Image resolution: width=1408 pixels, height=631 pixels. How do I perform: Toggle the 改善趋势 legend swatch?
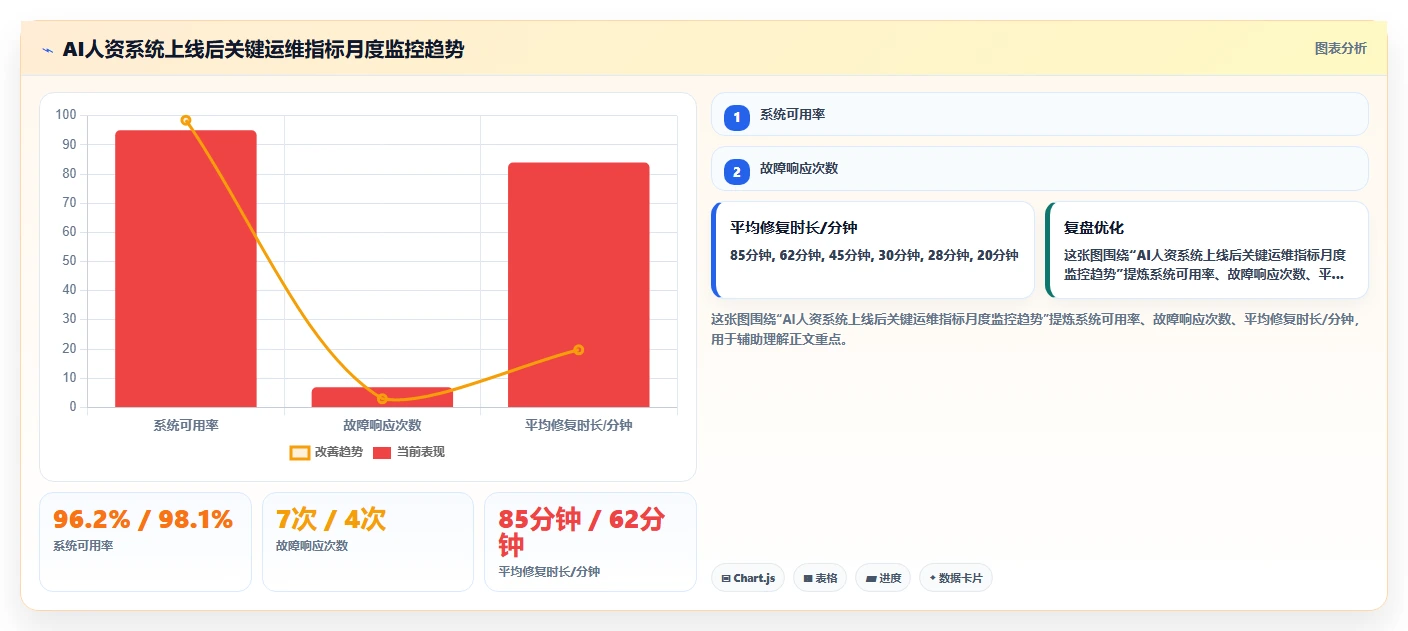pos(300,452)
